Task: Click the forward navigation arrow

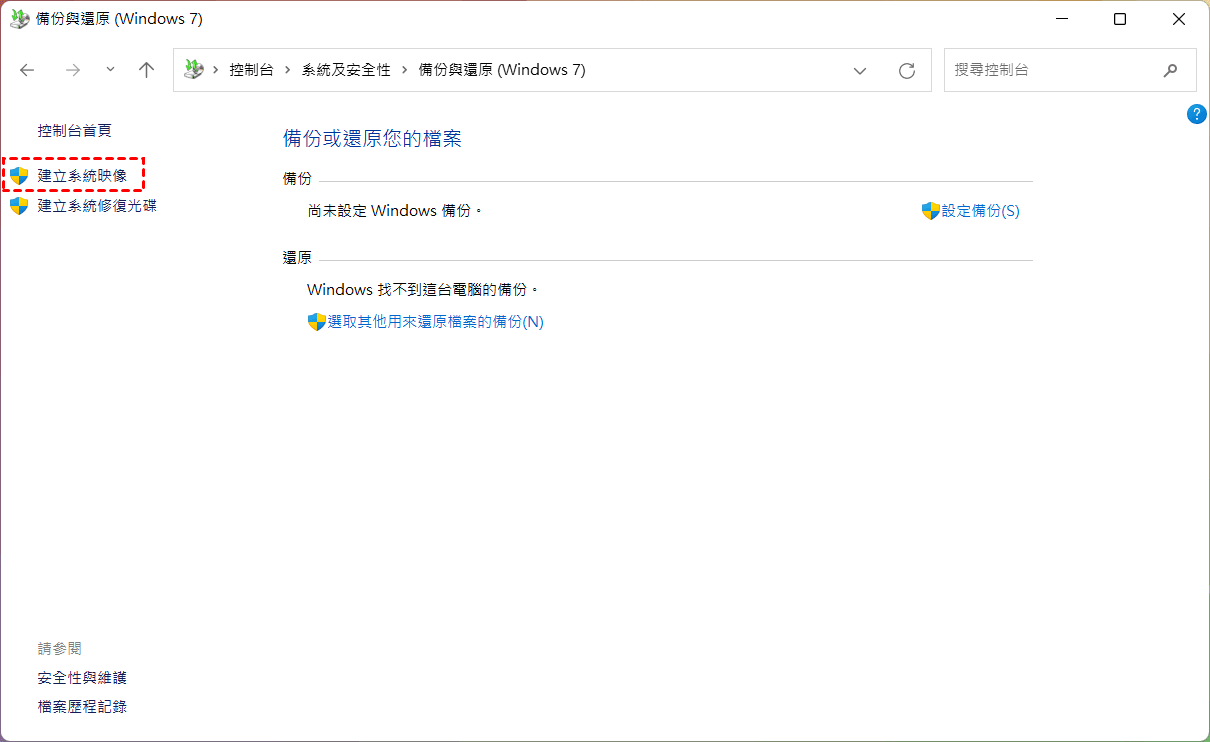Action: click(x=72, y=70)
